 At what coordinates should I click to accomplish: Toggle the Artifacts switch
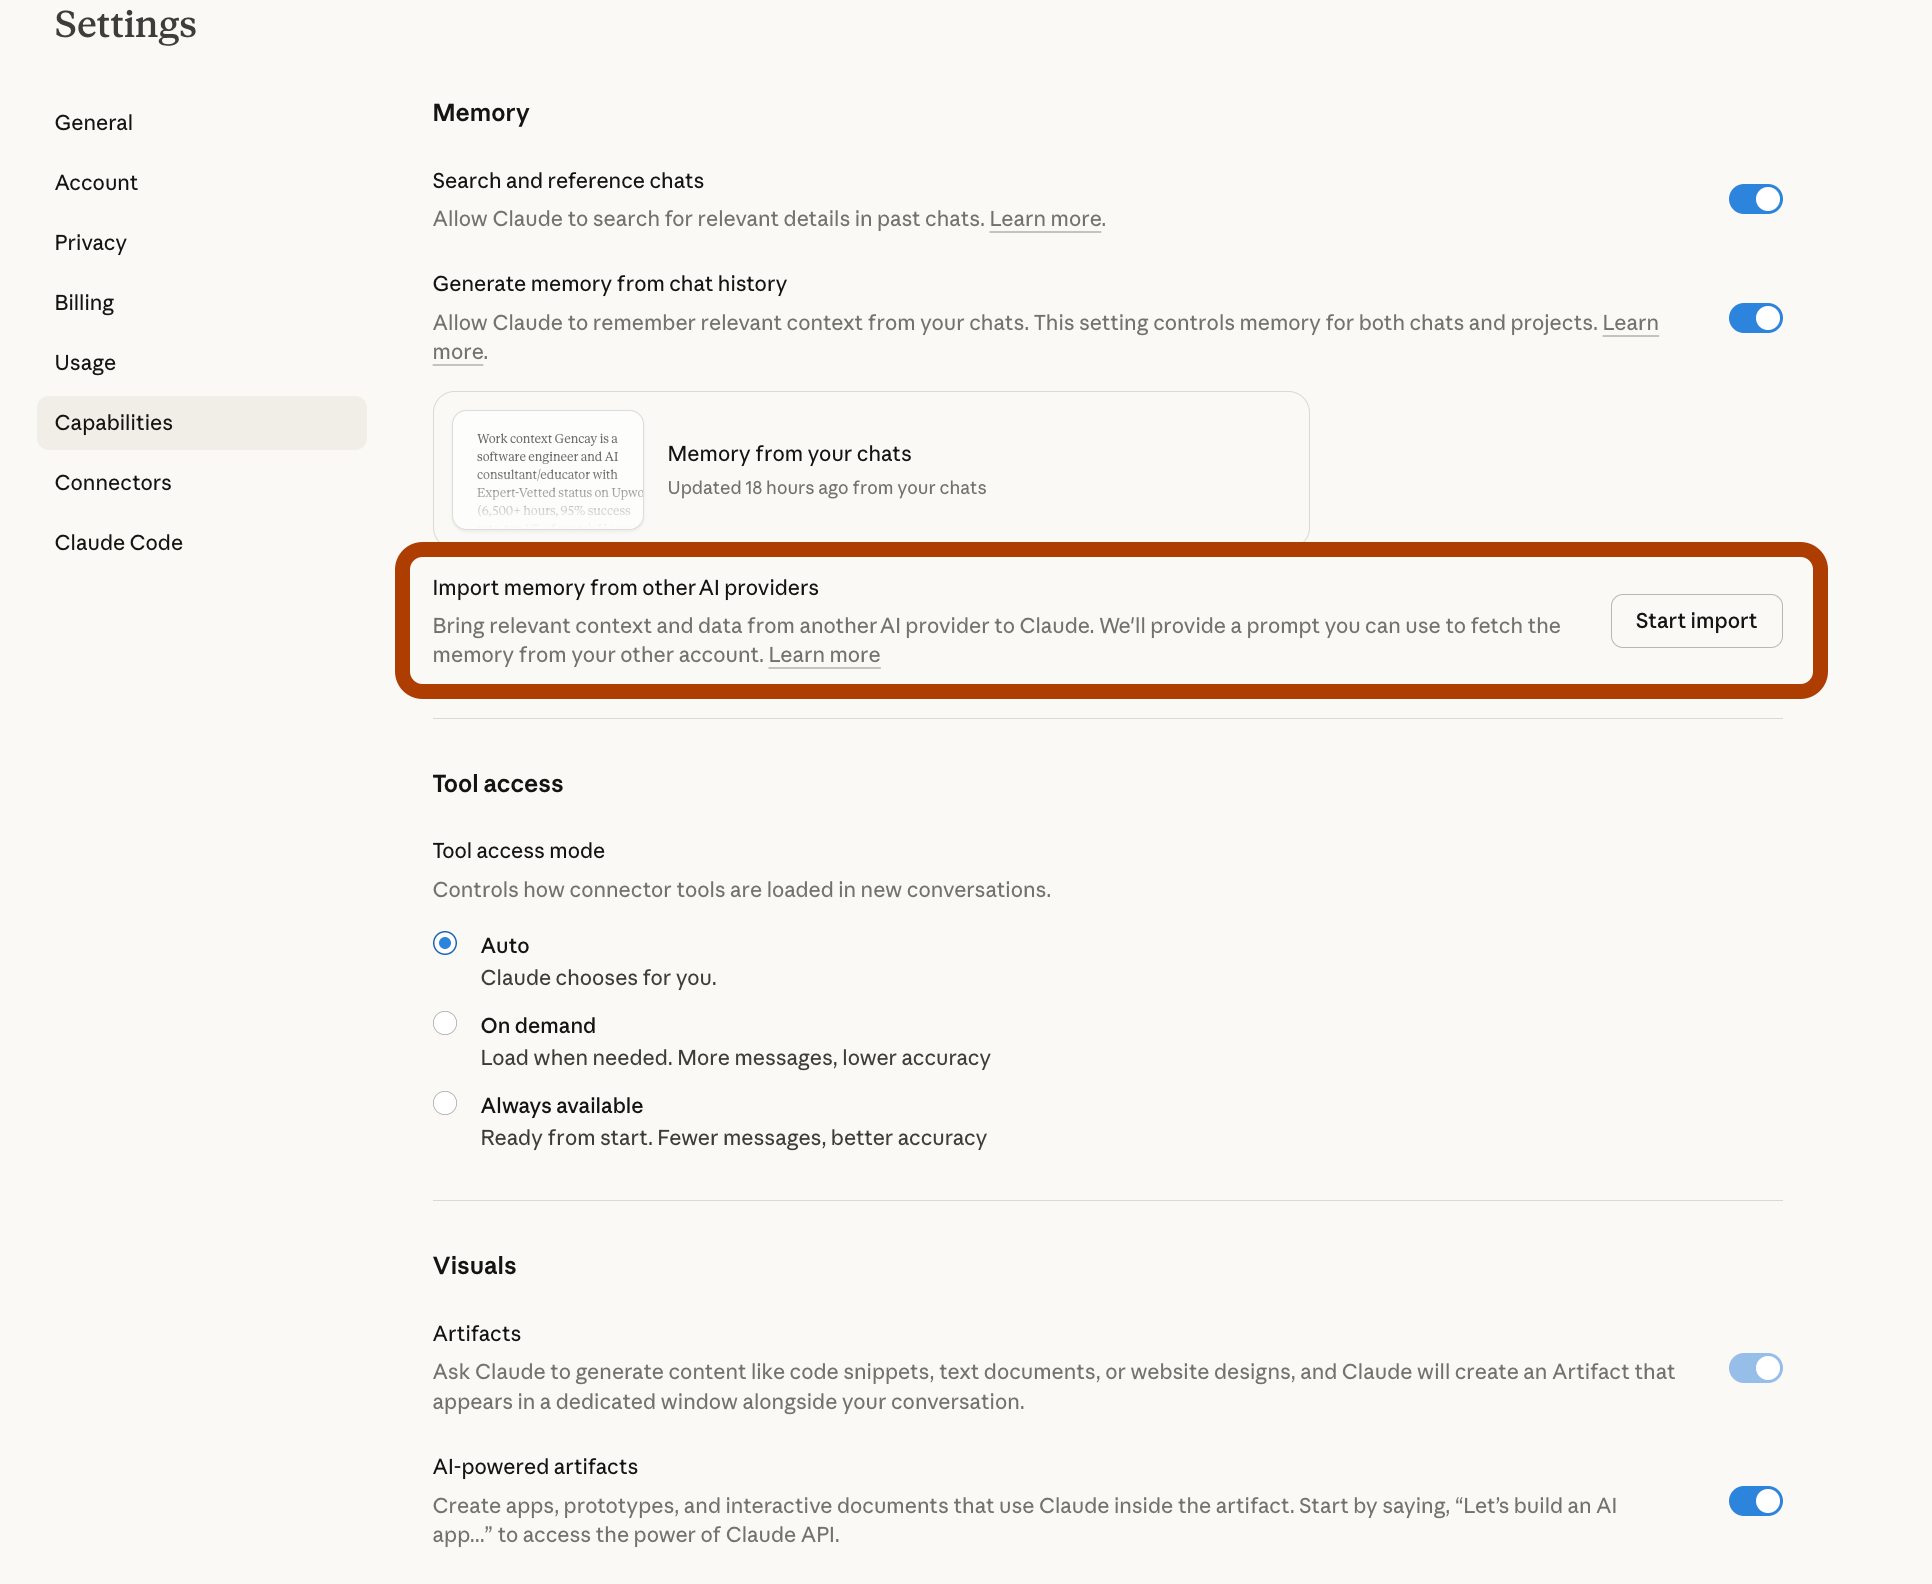[1755, 1368]
